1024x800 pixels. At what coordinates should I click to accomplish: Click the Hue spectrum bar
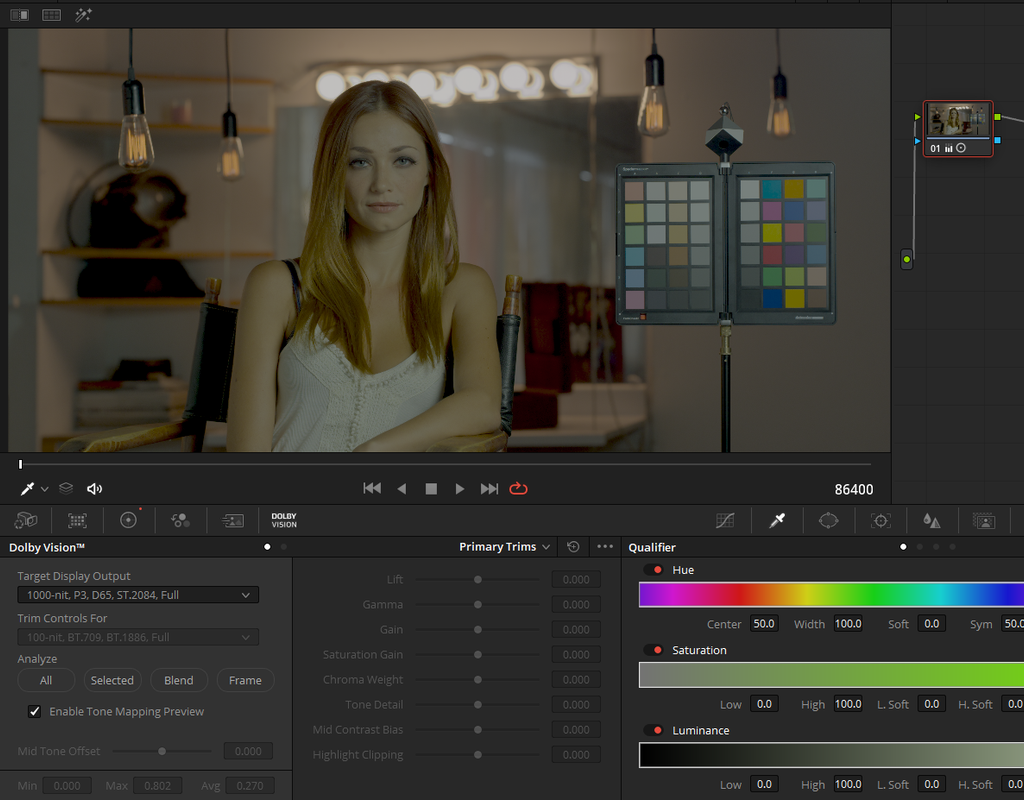[831, 595]
